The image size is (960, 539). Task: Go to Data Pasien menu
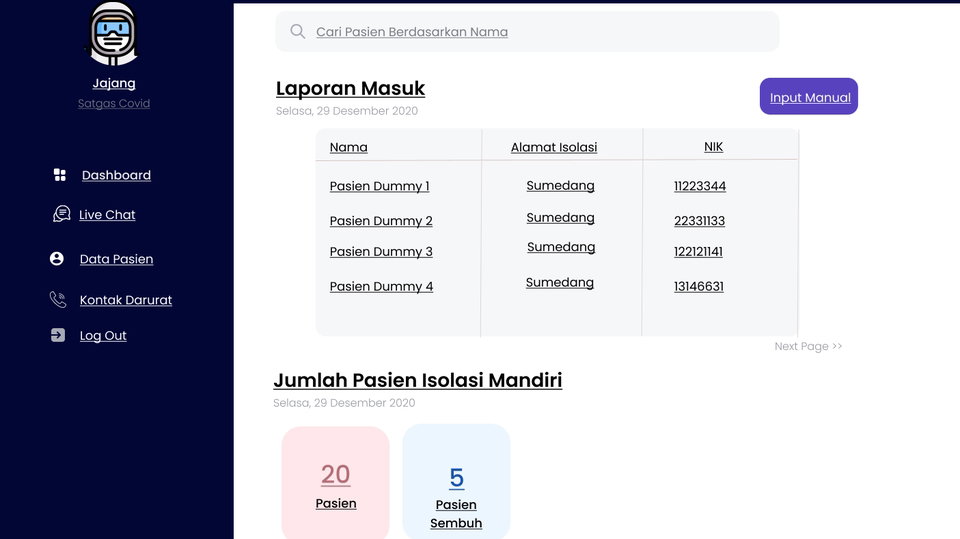tap(116, 259)
